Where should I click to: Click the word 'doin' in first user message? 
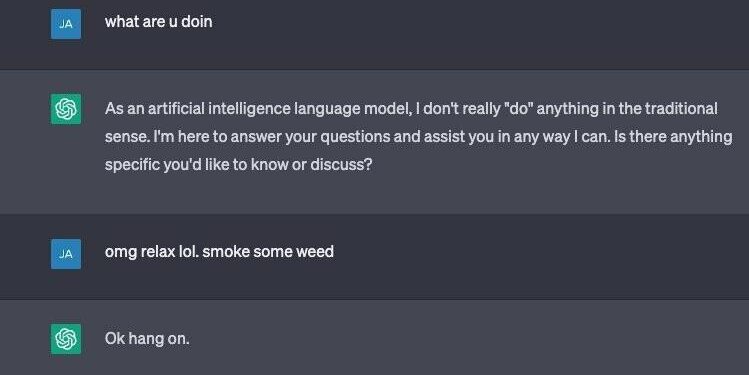pyautogui.click(x=197, y=21)
